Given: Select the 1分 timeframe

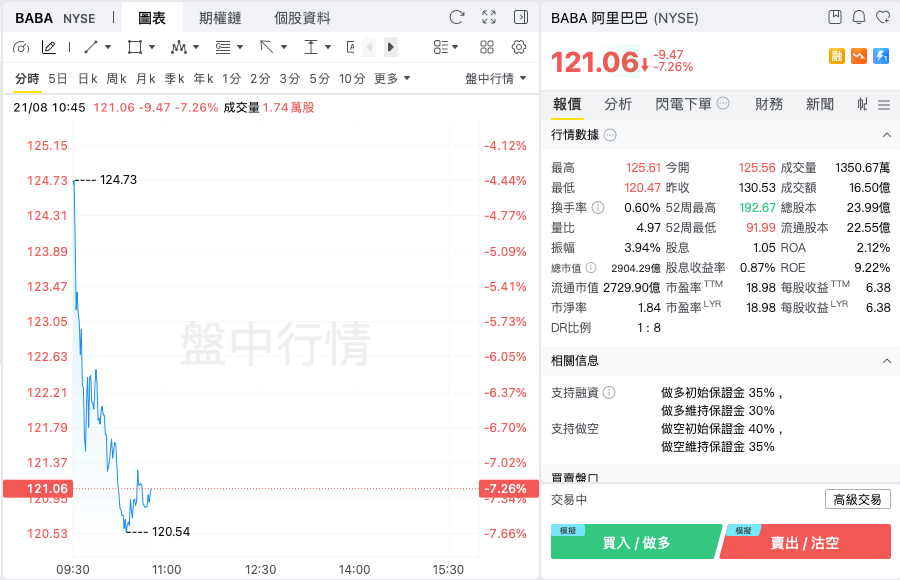Looking at the screenshot, I should click(231, 78).
